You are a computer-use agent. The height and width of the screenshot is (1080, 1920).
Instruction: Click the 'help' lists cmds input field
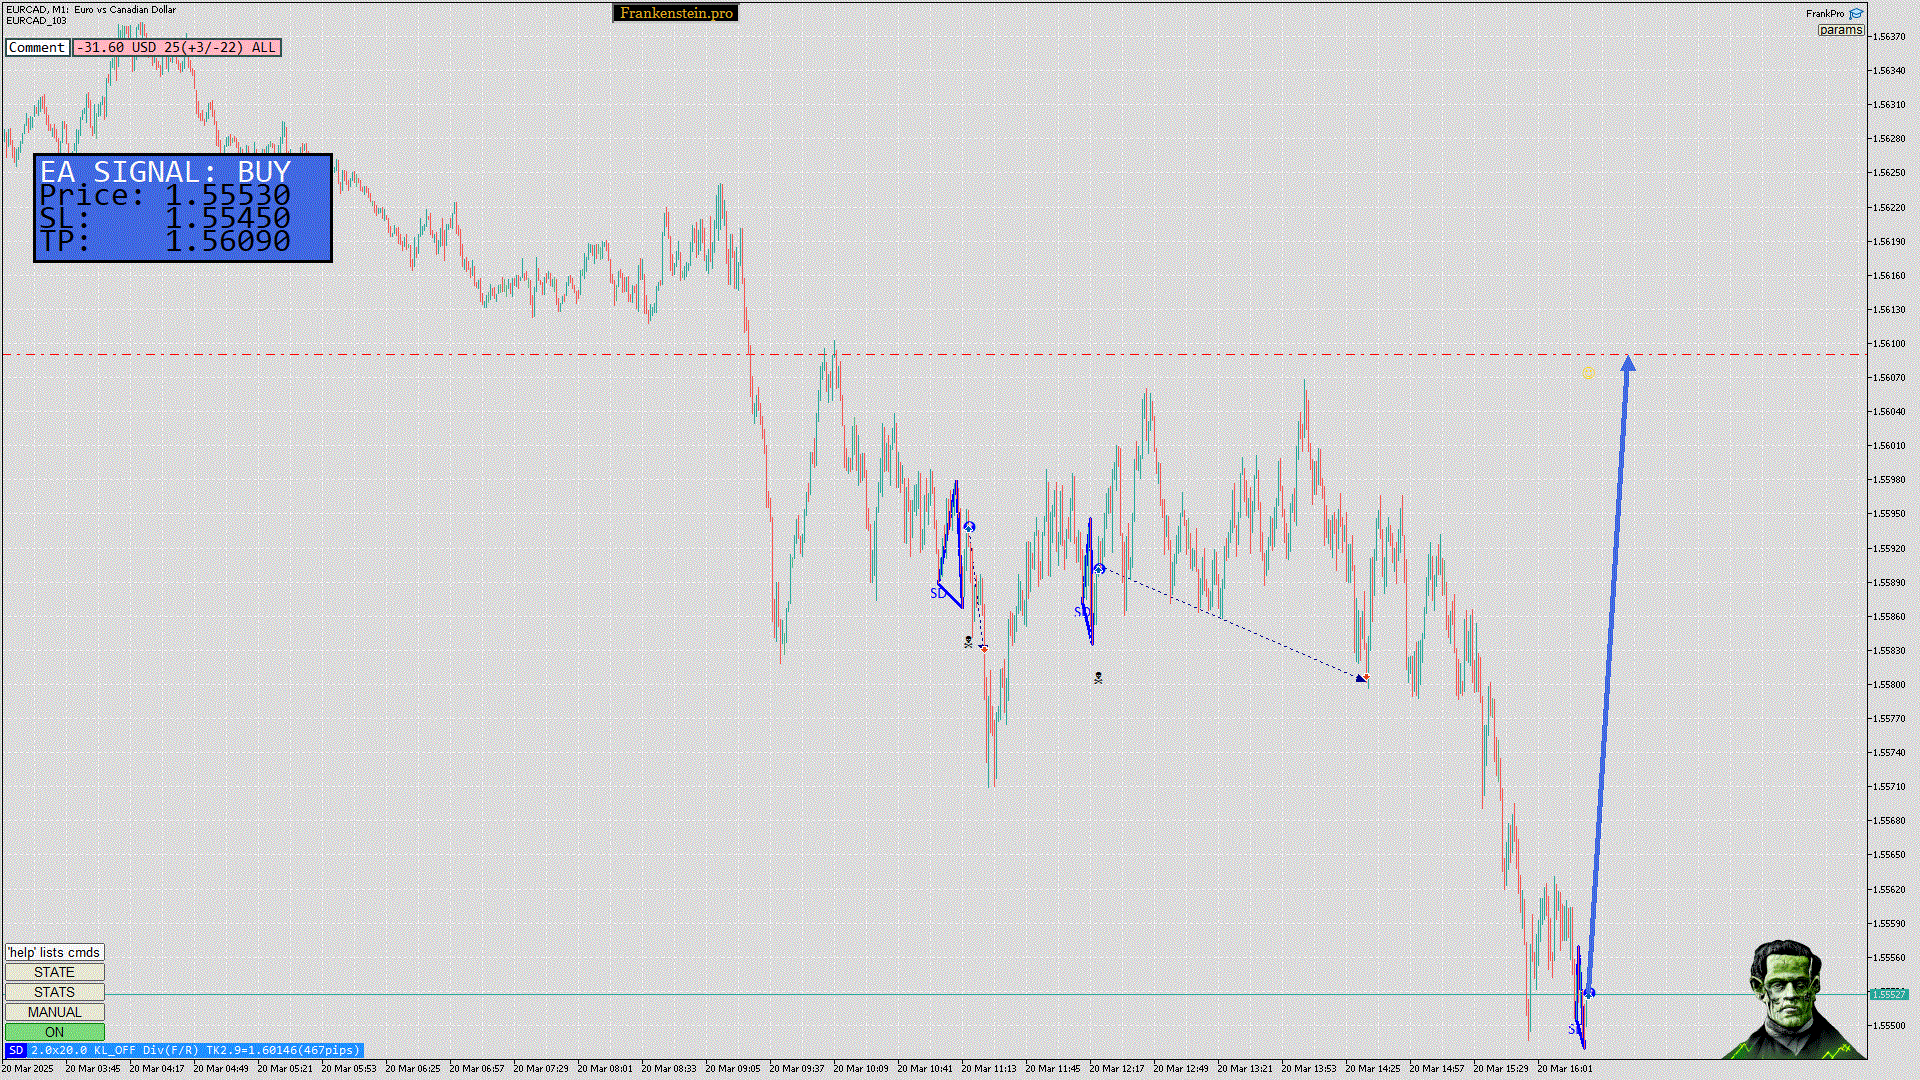pos(54,952)
